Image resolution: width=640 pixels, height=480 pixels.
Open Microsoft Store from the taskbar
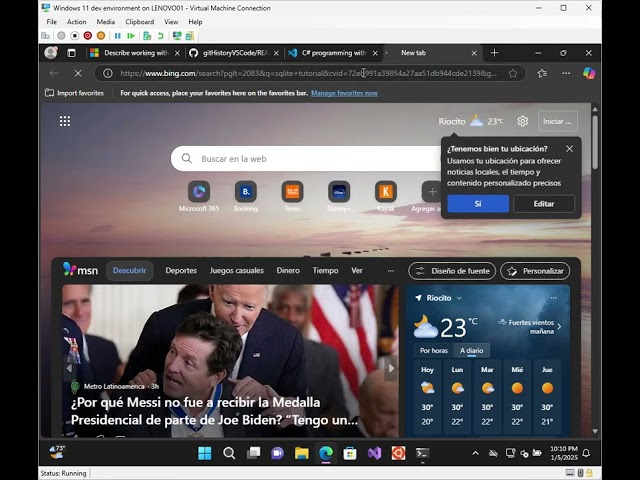click(350, 453)
